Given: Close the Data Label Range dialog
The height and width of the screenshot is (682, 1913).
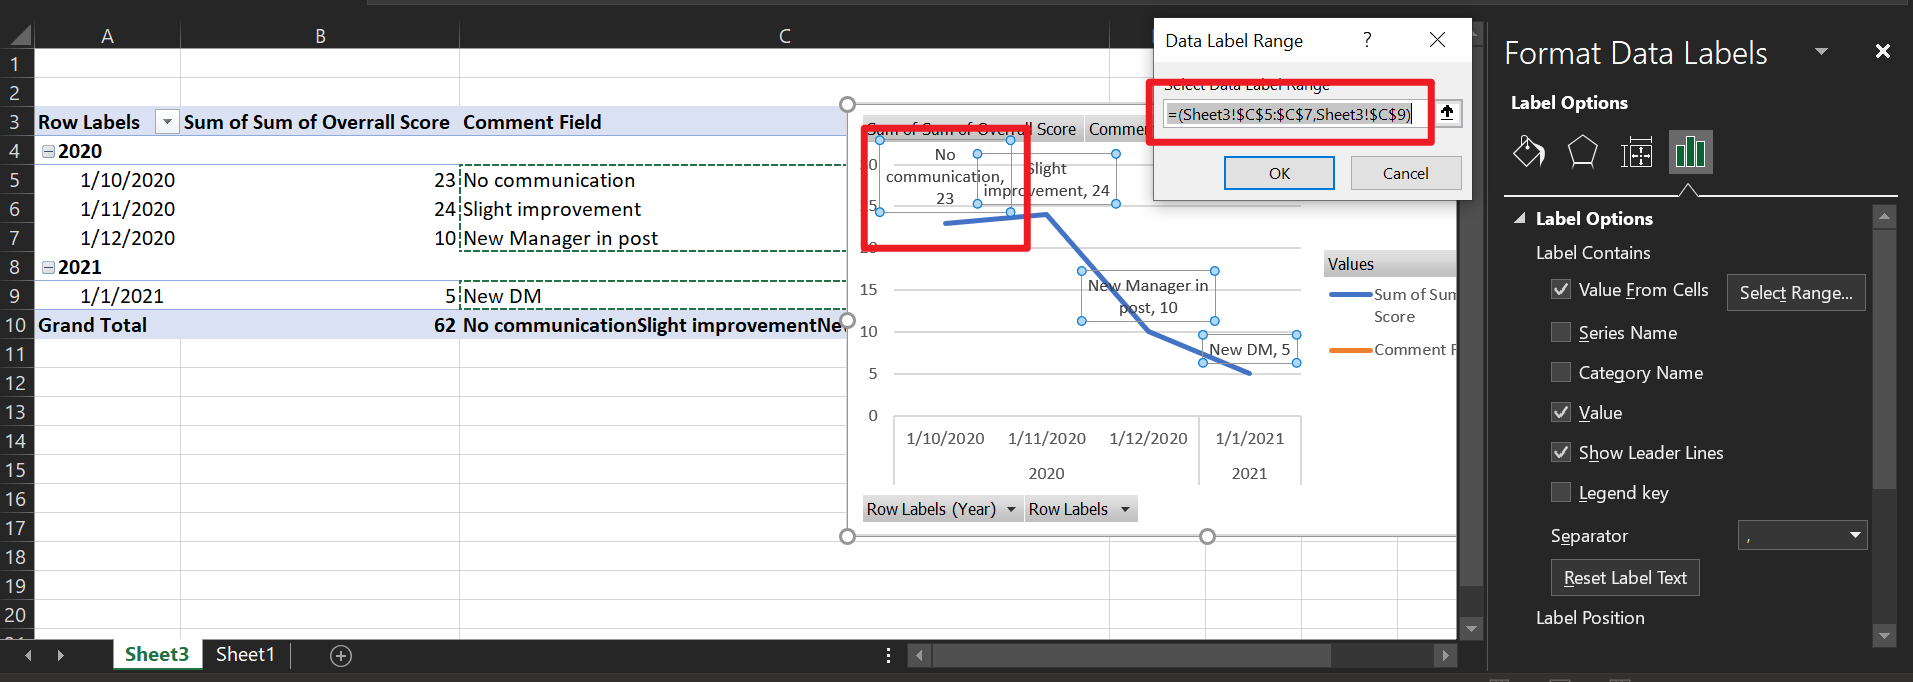Looking at the screenshot, I should (x=1437, y=40).
